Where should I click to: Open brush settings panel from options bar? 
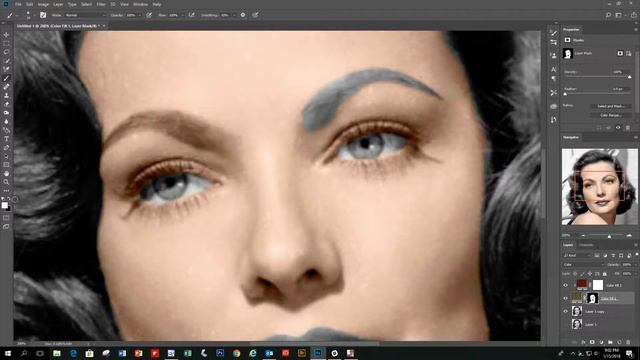point(43,15)
